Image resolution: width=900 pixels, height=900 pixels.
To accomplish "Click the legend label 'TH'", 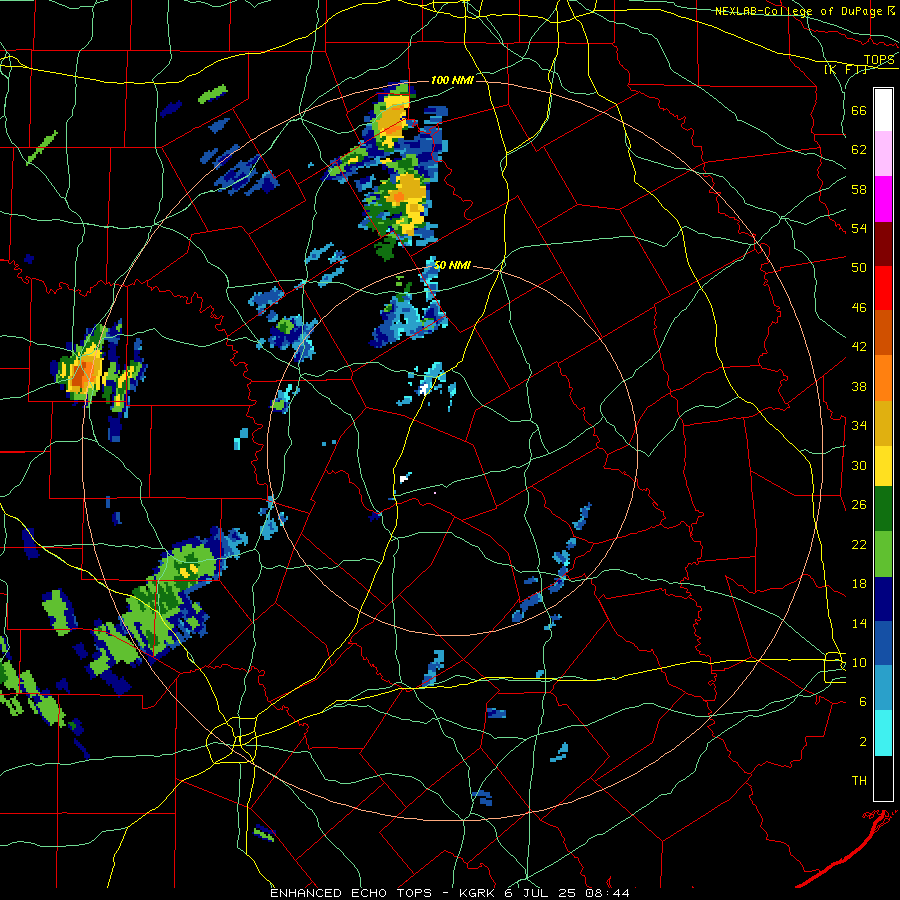I will pyautogui.click(x=859, y=781).
